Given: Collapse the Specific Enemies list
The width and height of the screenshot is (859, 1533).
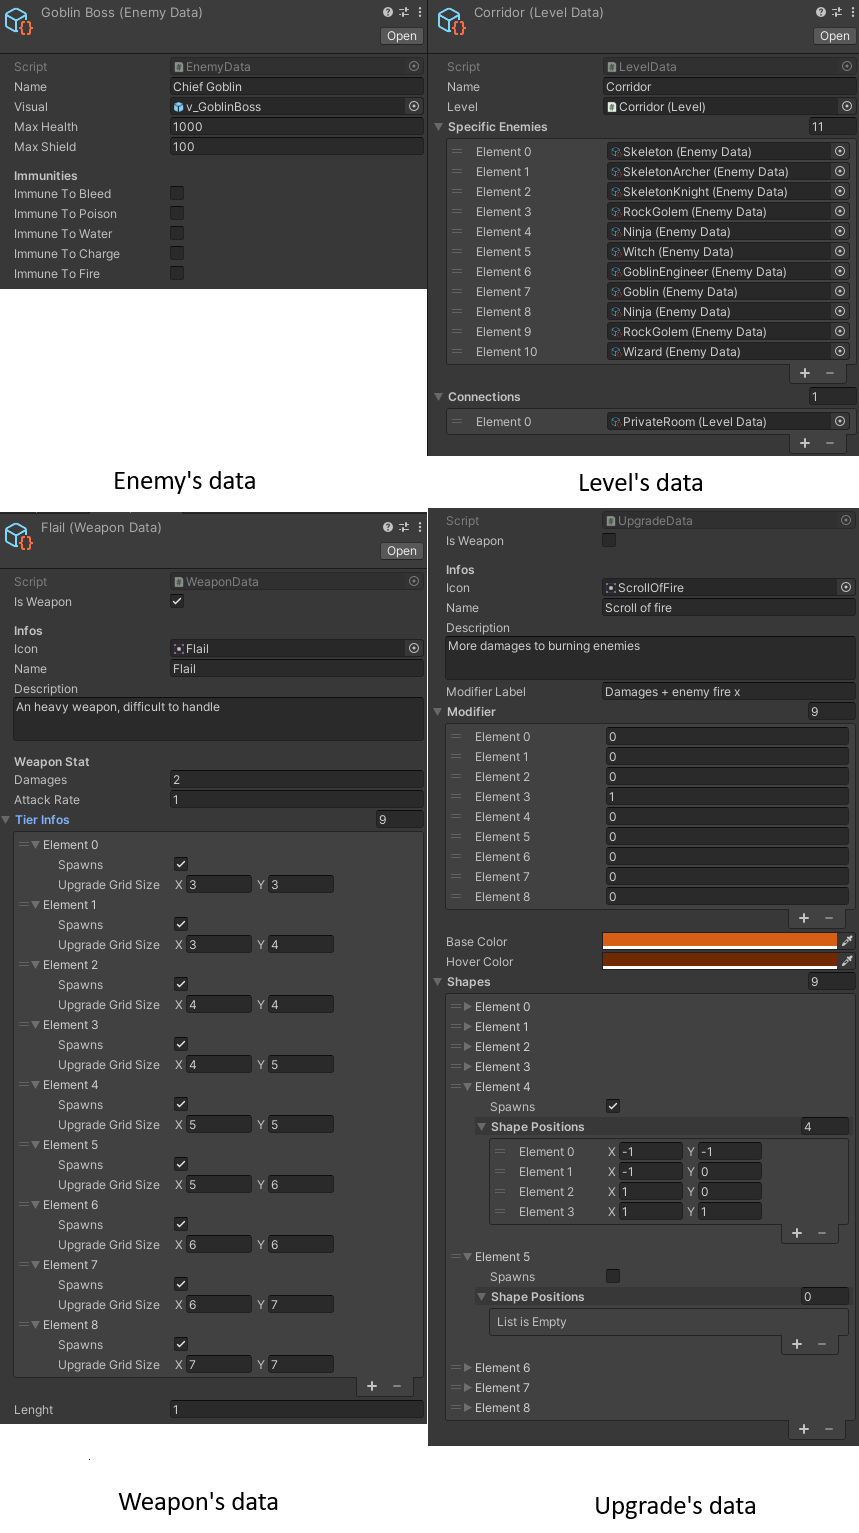Looking at the screenshot, I should [x=439, y=127].
